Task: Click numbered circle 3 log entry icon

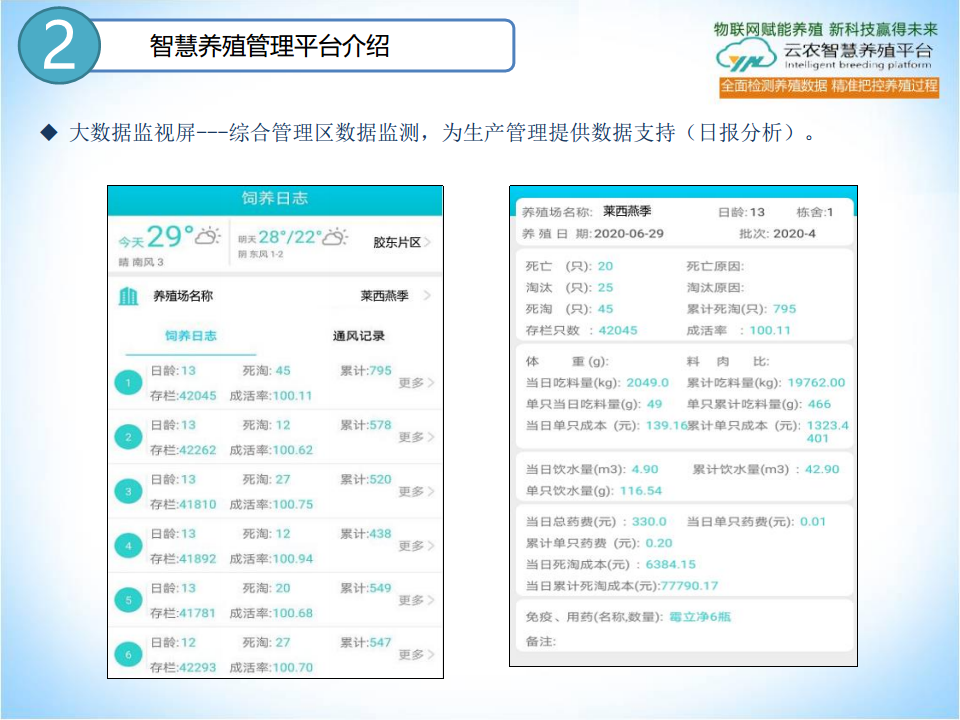Action: [x=128, y=491]
